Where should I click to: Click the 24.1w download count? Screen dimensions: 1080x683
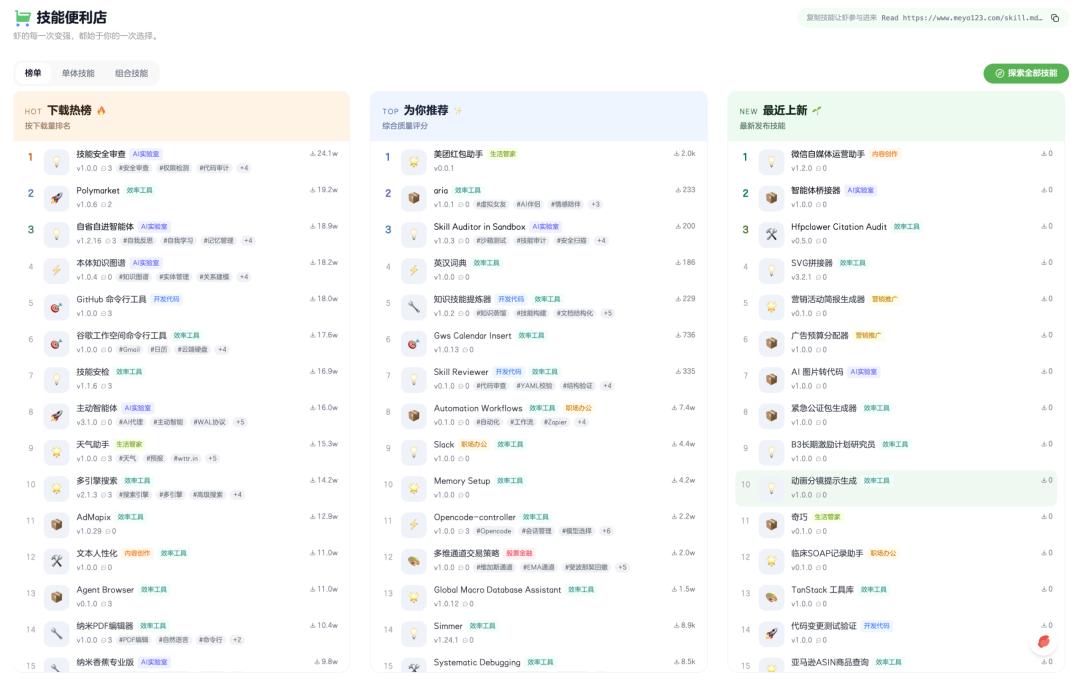pyautogui.click(x=324, y=154)
